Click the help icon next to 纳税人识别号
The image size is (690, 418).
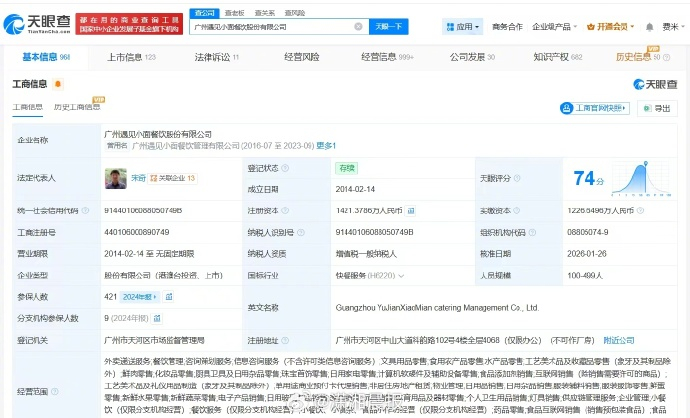[301, 232]
